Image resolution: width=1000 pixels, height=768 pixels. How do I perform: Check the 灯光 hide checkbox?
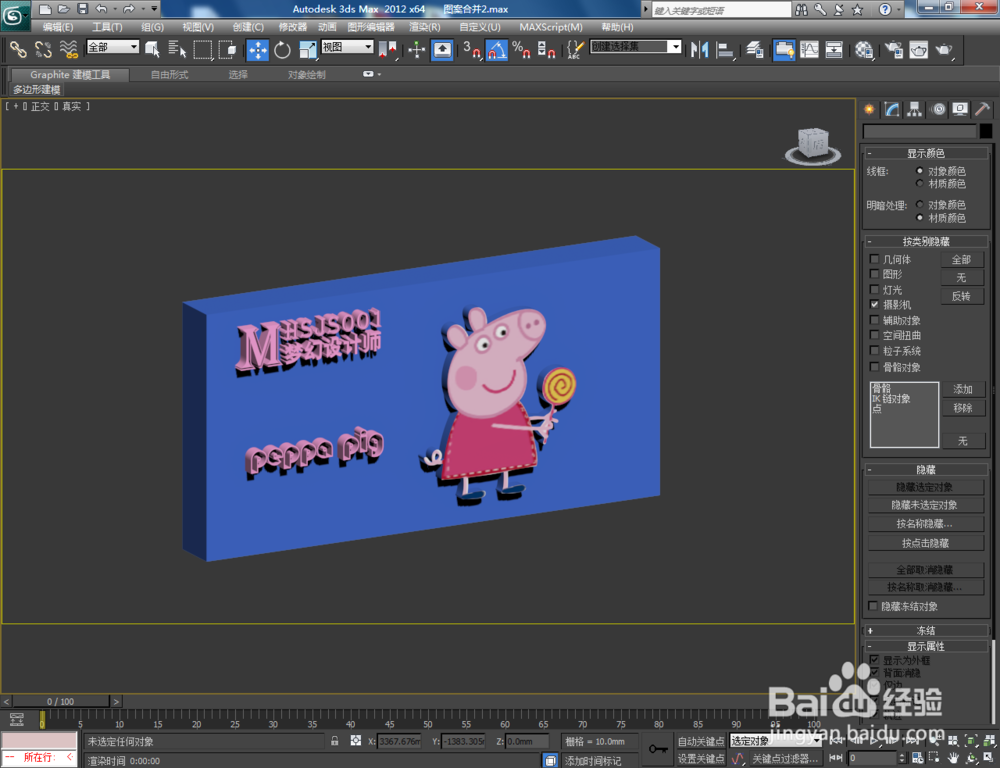pos(874,289)
